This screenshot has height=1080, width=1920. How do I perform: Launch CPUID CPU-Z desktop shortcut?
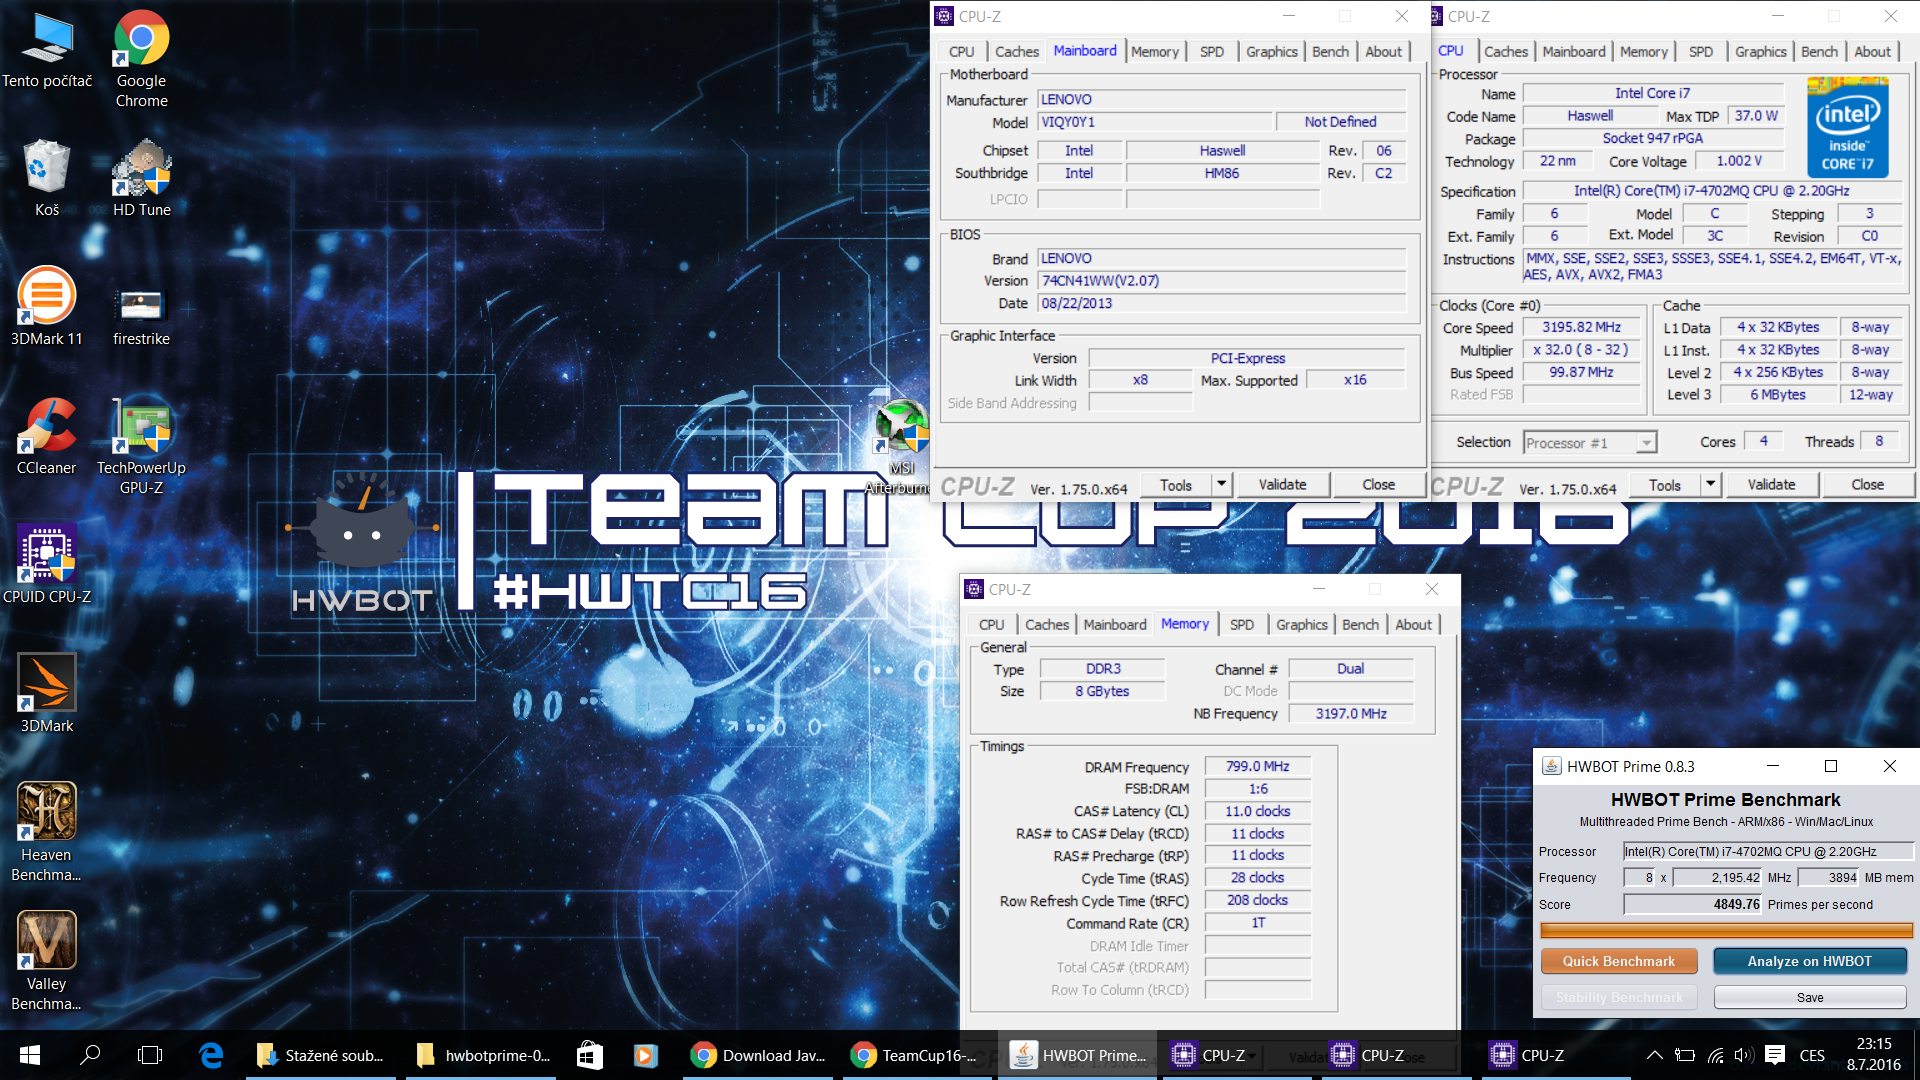tap(47, 565)
